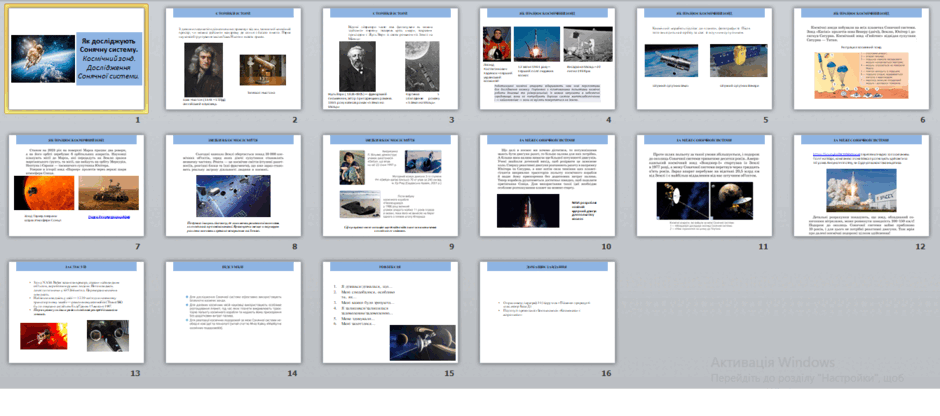Click the blue hyperlink on slide 7
940x416 pixels.
click(109, 217)
